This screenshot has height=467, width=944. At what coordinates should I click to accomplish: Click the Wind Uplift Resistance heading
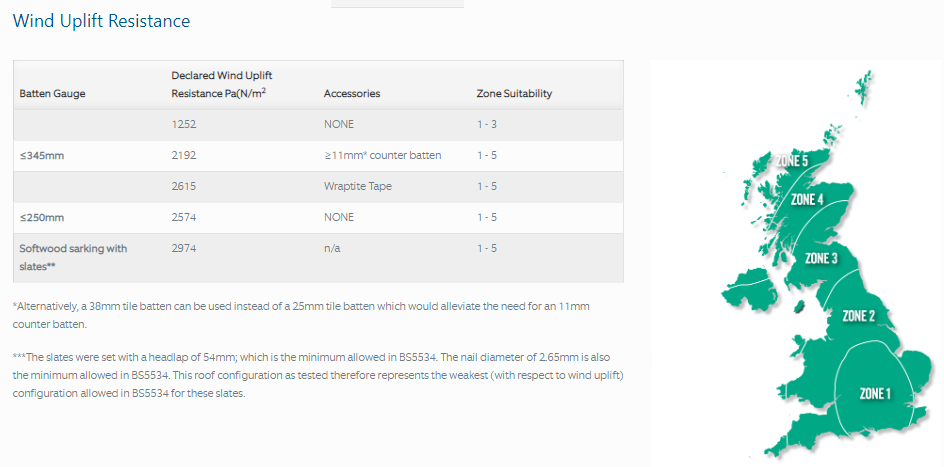(x=101, y=21)
